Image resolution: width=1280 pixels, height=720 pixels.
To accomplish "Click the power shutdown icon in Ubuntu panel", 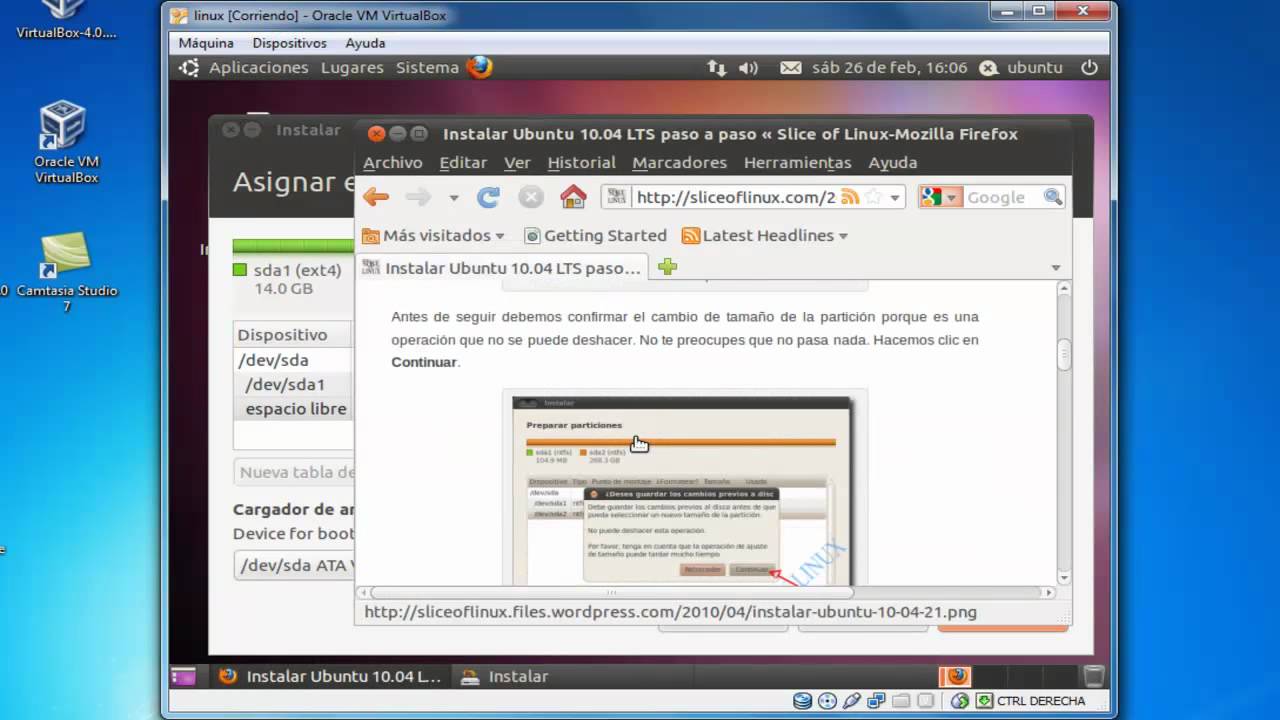I will pyautogui.click(x=1089, y=67).
